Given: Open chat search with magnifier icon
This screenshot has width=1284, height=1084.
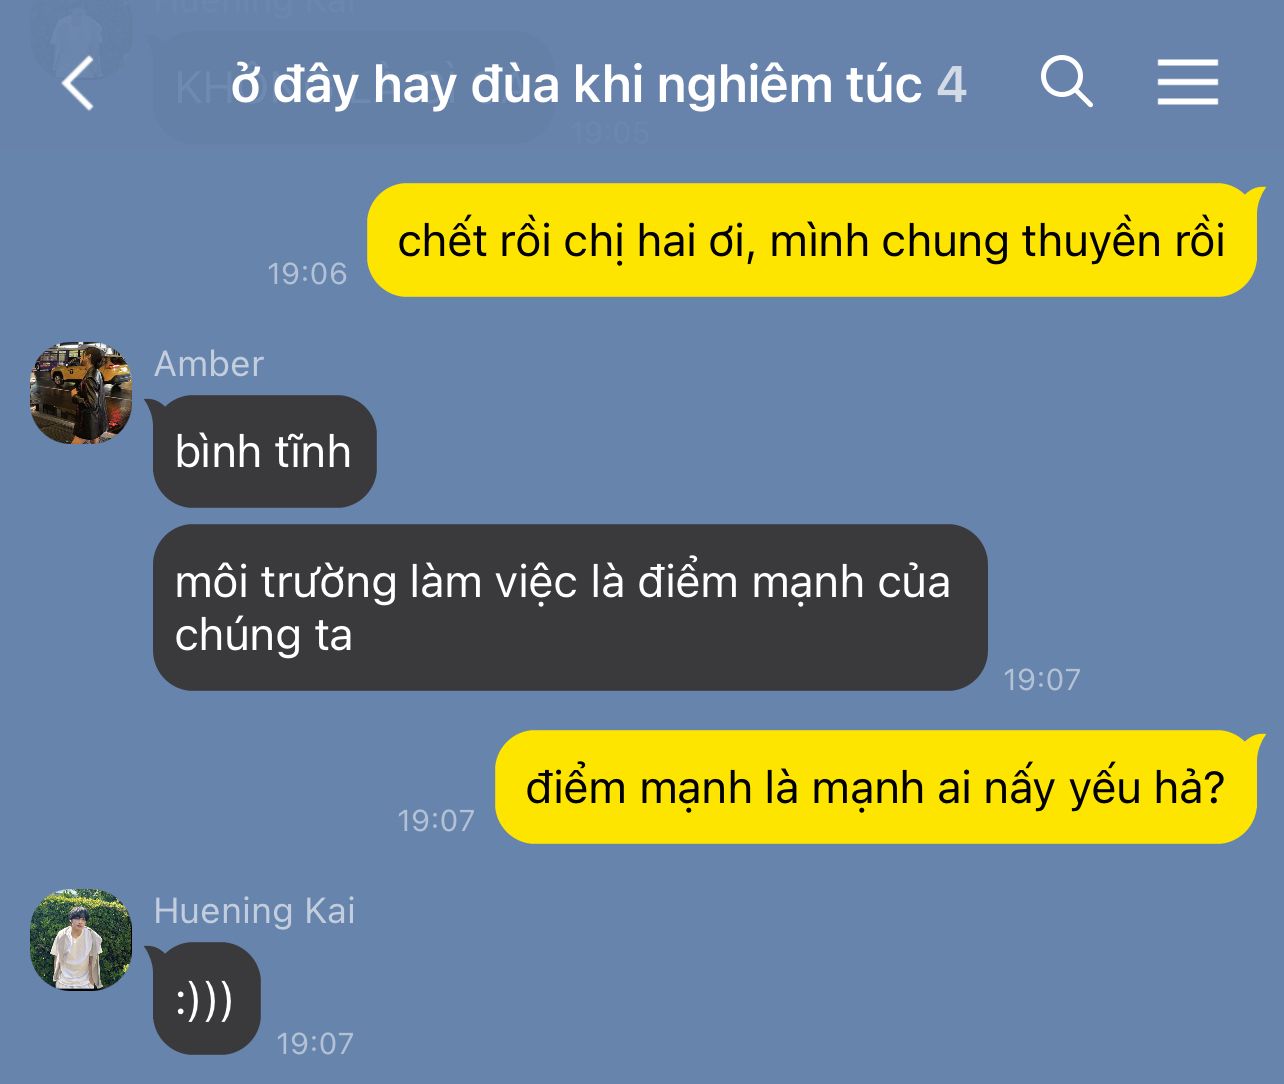Looking at the screenshot, I should 1066,81.
